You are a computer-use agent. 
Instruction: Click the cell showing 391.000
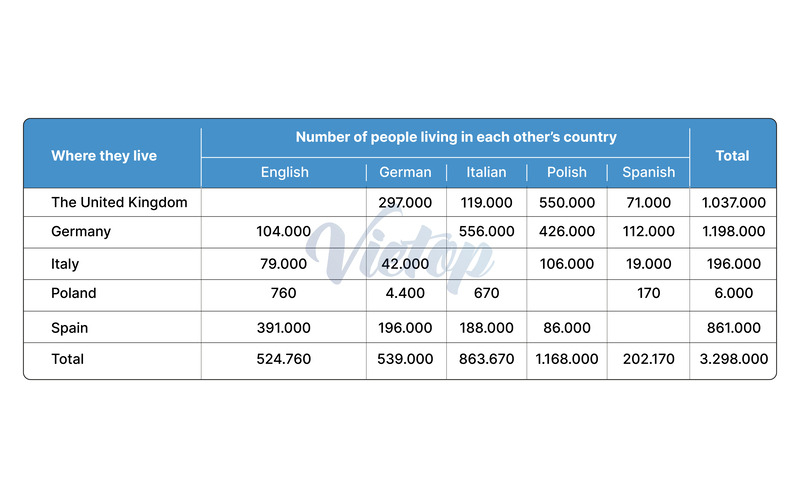284,328
